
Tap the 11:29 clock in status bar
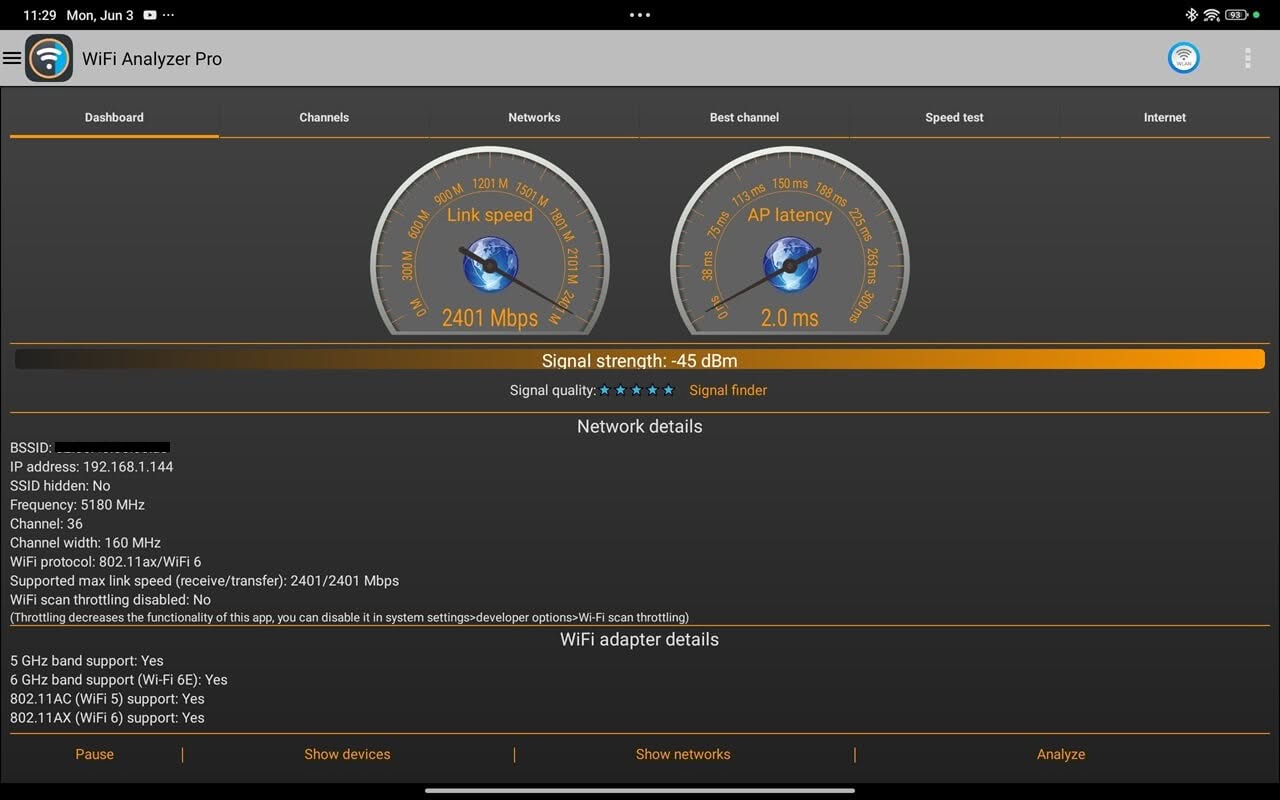coord(40,15)
